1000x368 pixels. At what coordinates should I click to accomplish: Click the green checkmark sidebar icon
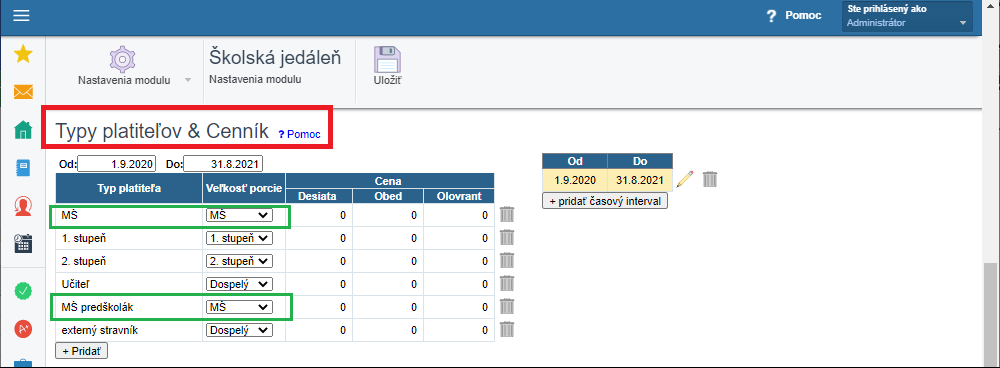(23, 291)
